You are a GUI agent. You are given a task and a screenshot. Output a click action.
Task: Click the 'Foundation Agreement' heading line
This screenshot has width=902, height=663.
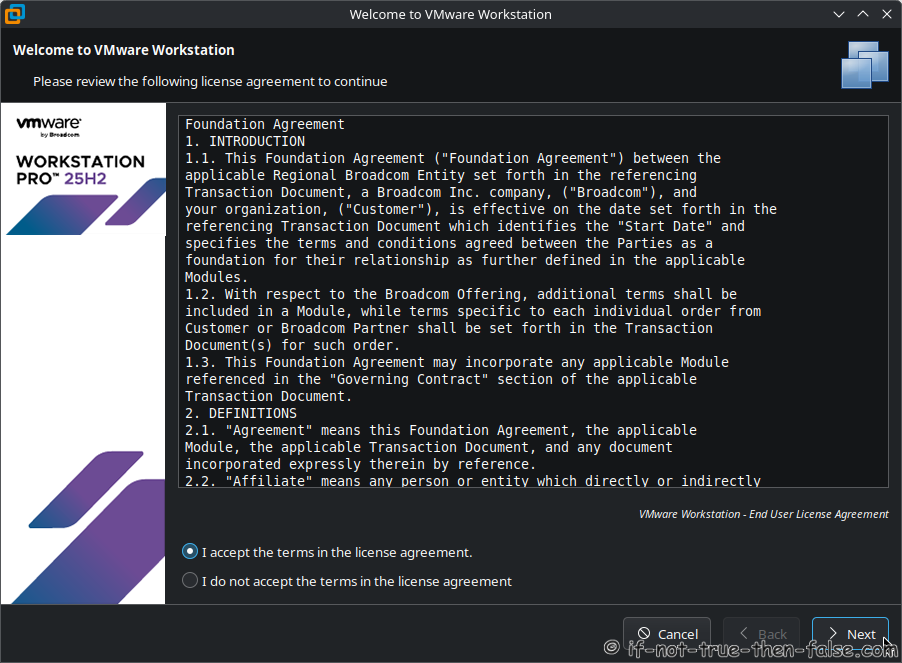(265, 124)
